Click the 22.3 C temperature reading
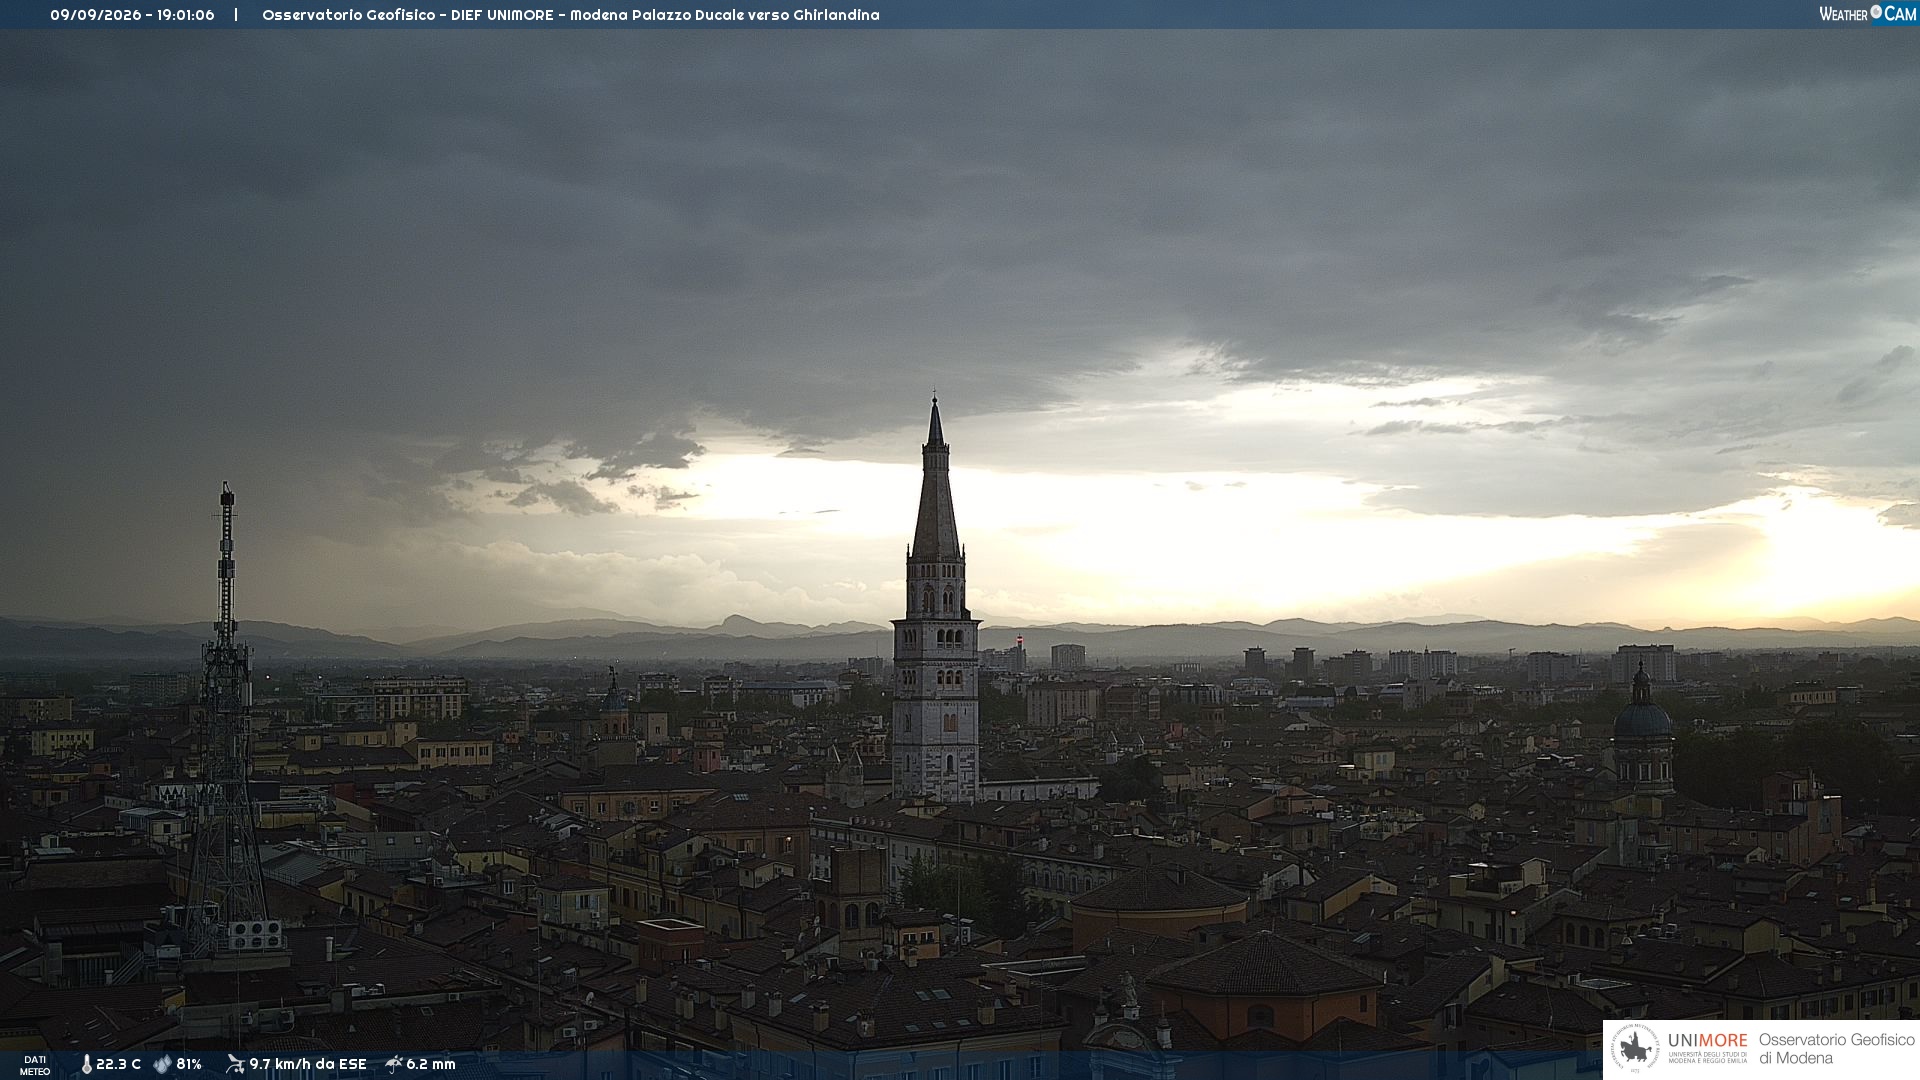The height and width of the screenshot is (1080, 1920). (x=118, y=1064)
